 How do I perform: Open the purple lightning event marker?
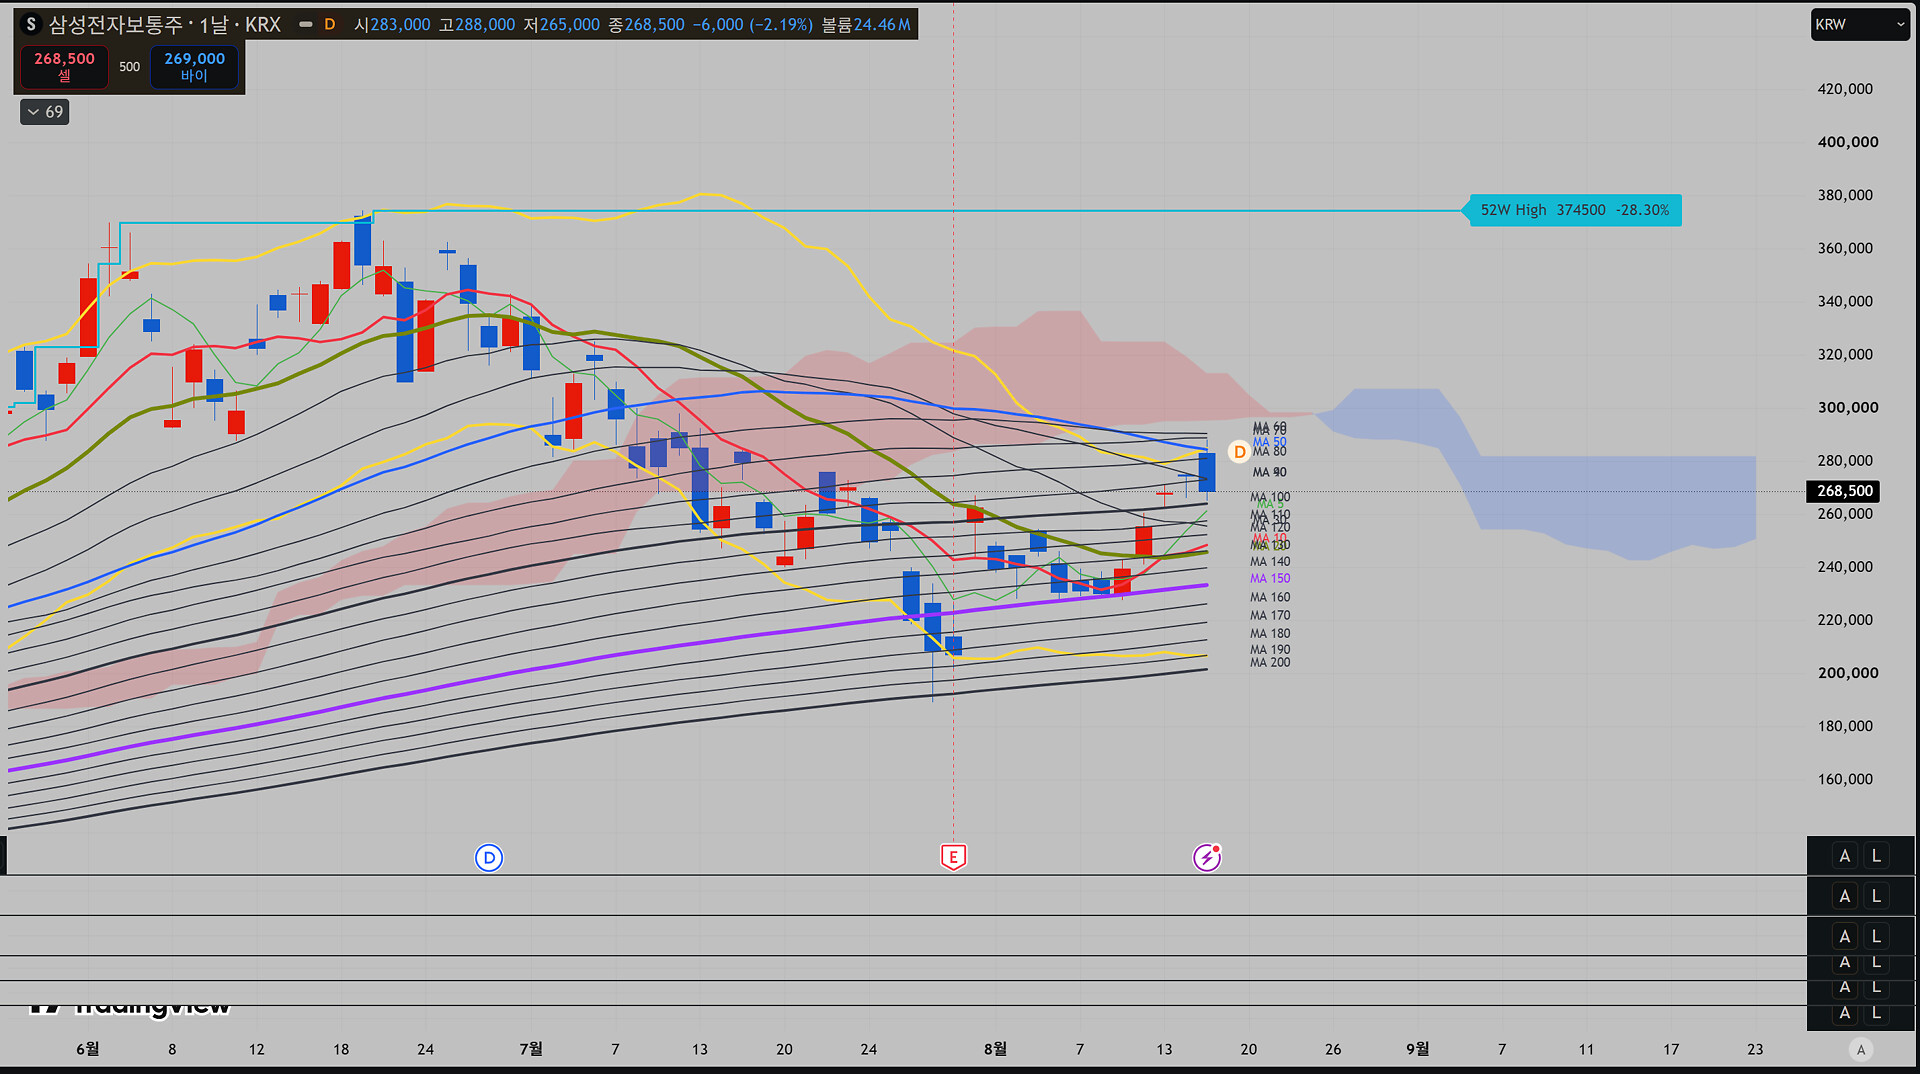click(x=1207, y=857)
